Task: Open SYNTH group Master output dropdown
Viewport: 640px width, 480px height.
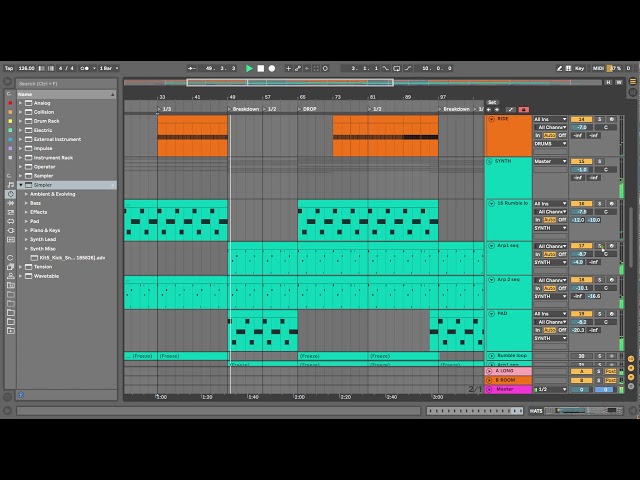Action: coord(550,161)
